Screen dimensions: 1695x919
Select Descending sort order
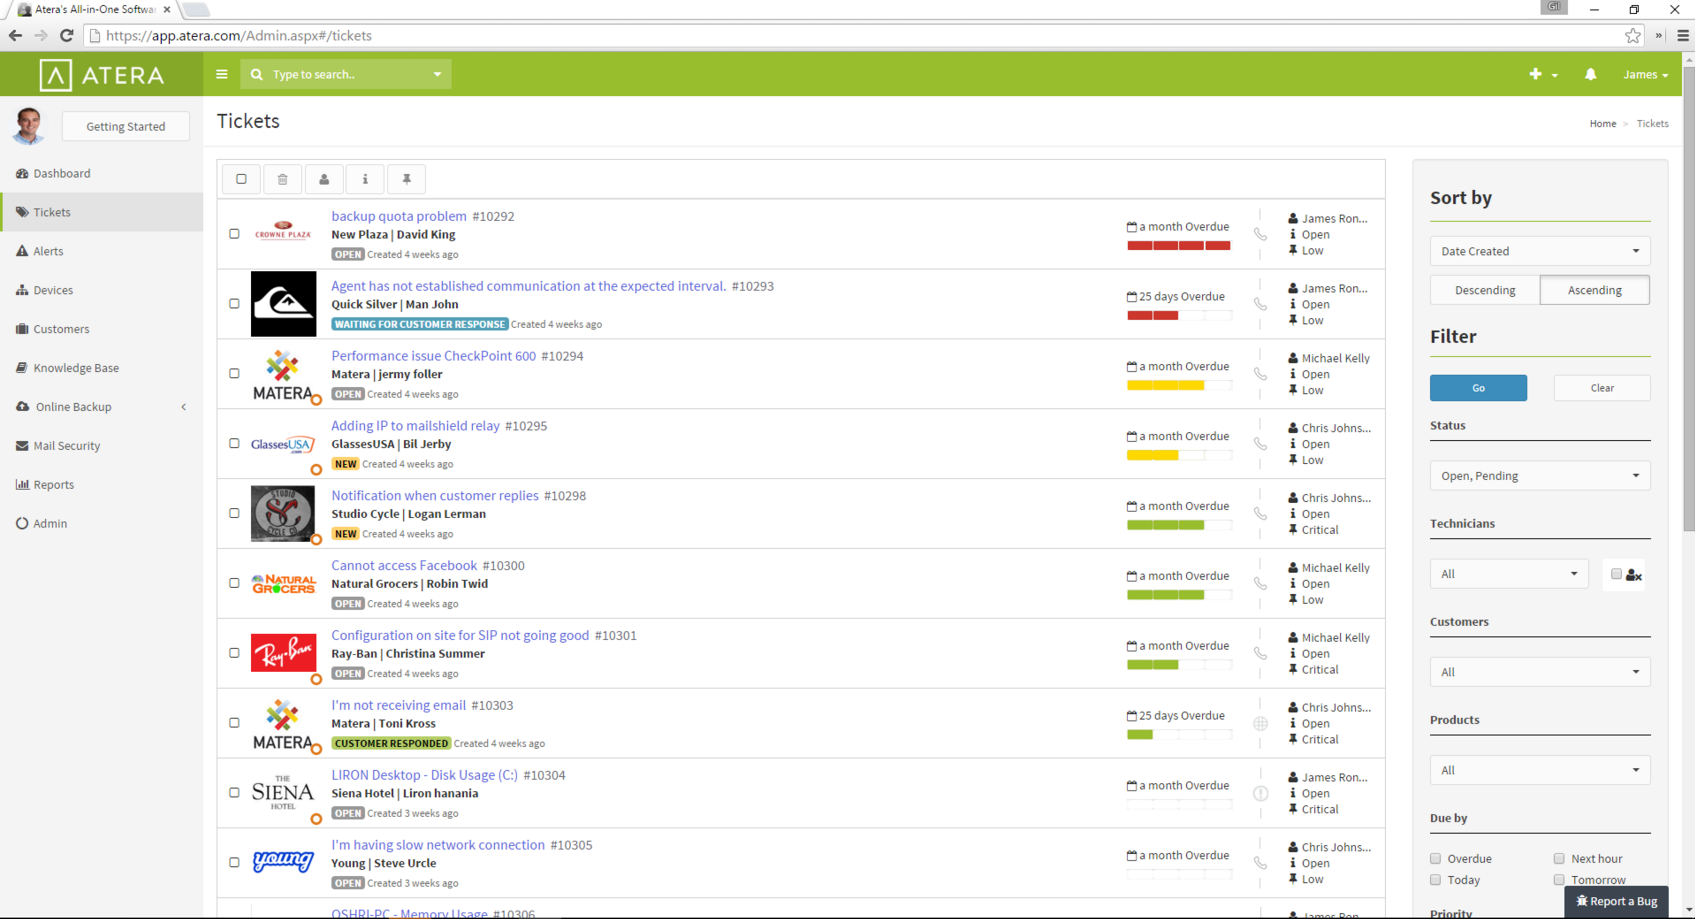coord(1485,290)
